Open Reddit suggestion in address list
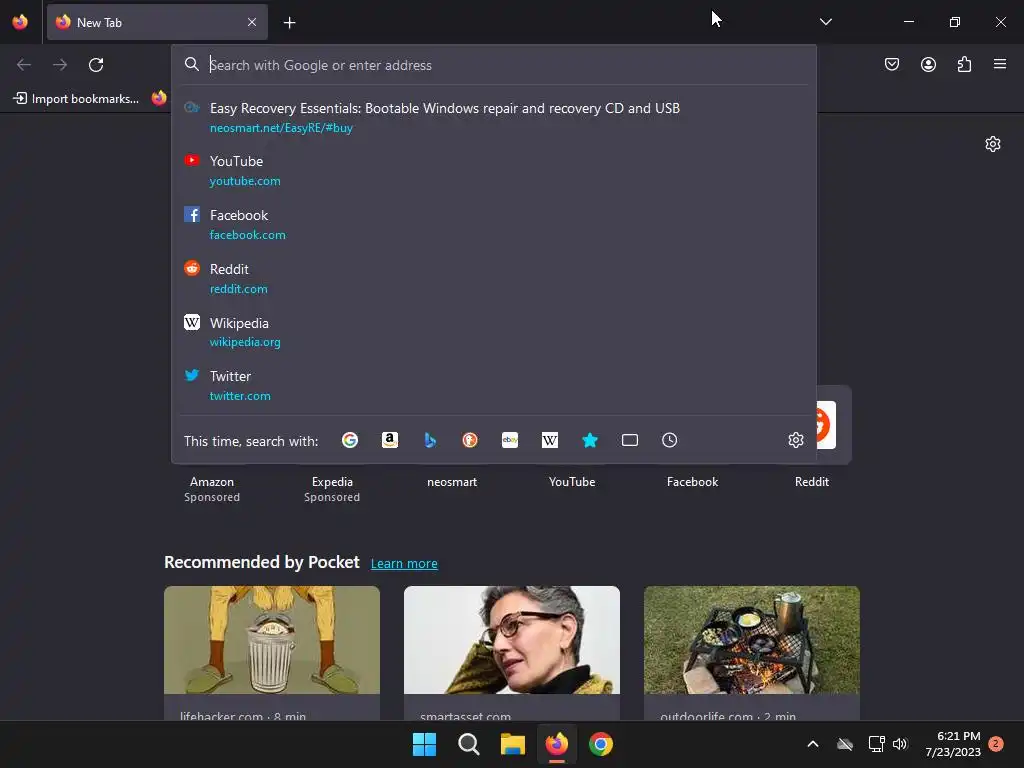Image resolution: width=1024 pixels, height=768 pixels. pyautogui.click(x=494, y=278)
